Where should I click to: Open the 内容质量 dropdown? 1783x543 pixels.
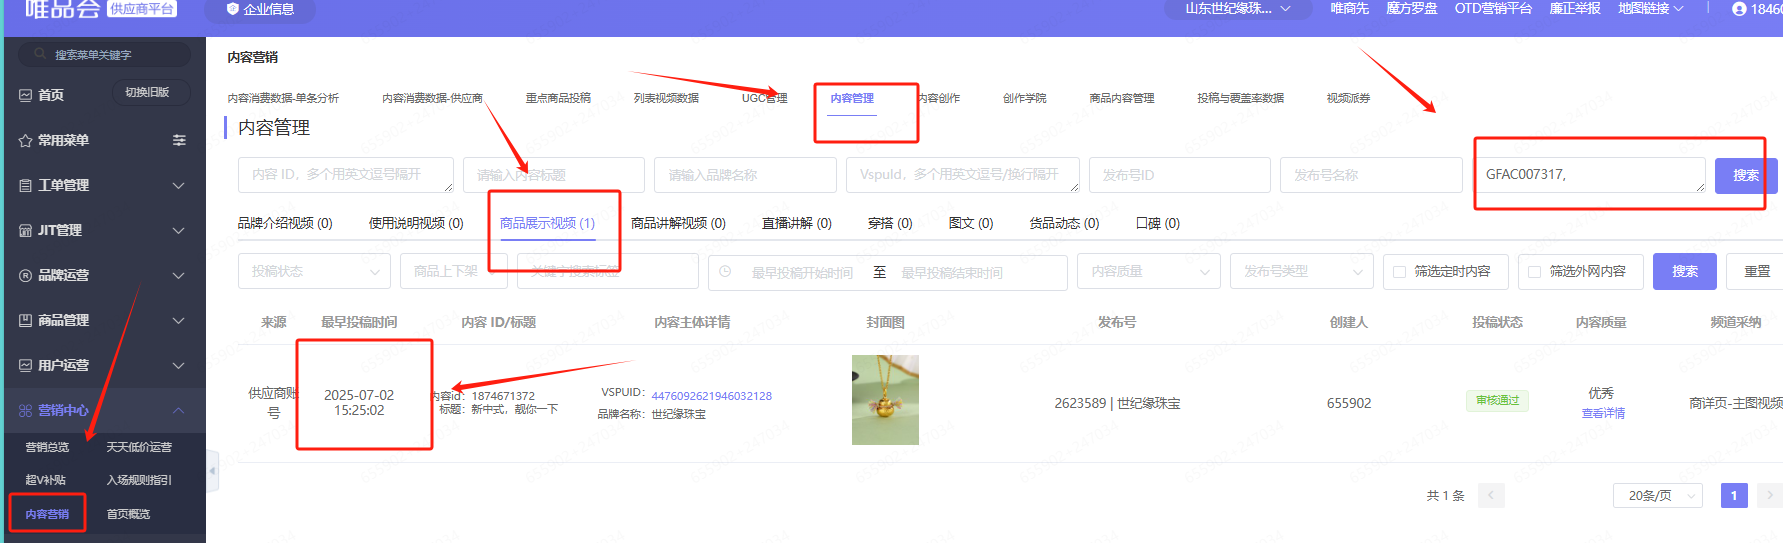pyautogui.click(x=1148, y=272)
